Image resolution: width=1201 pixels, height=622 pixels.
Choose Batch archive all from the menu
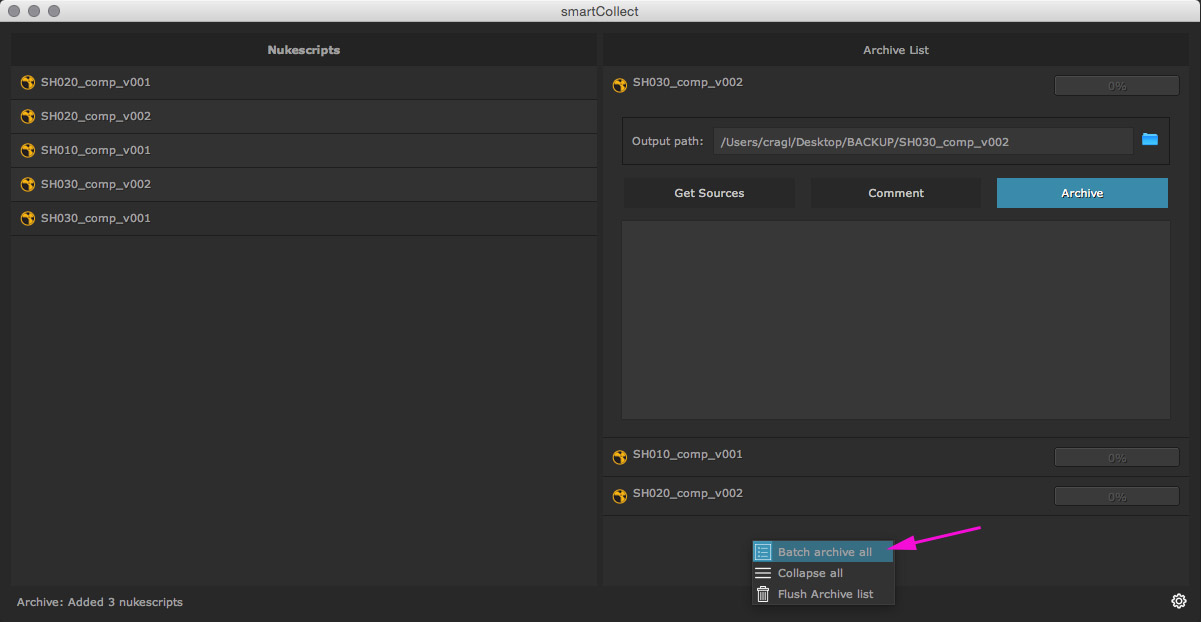point(824,552)
